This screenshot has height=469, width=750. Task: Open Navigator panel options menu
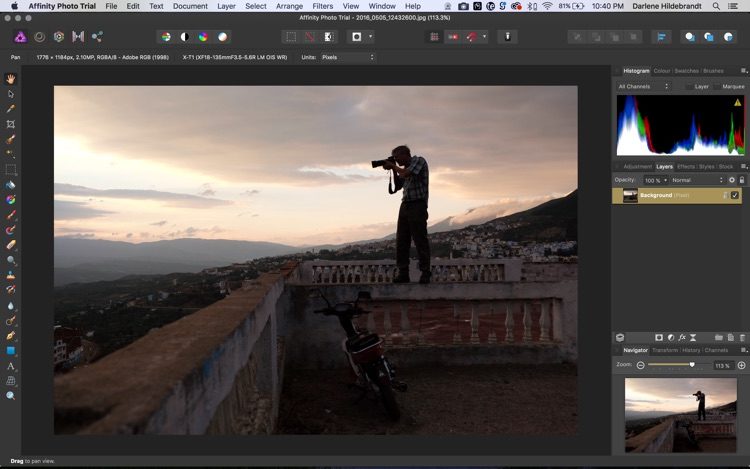743,350
